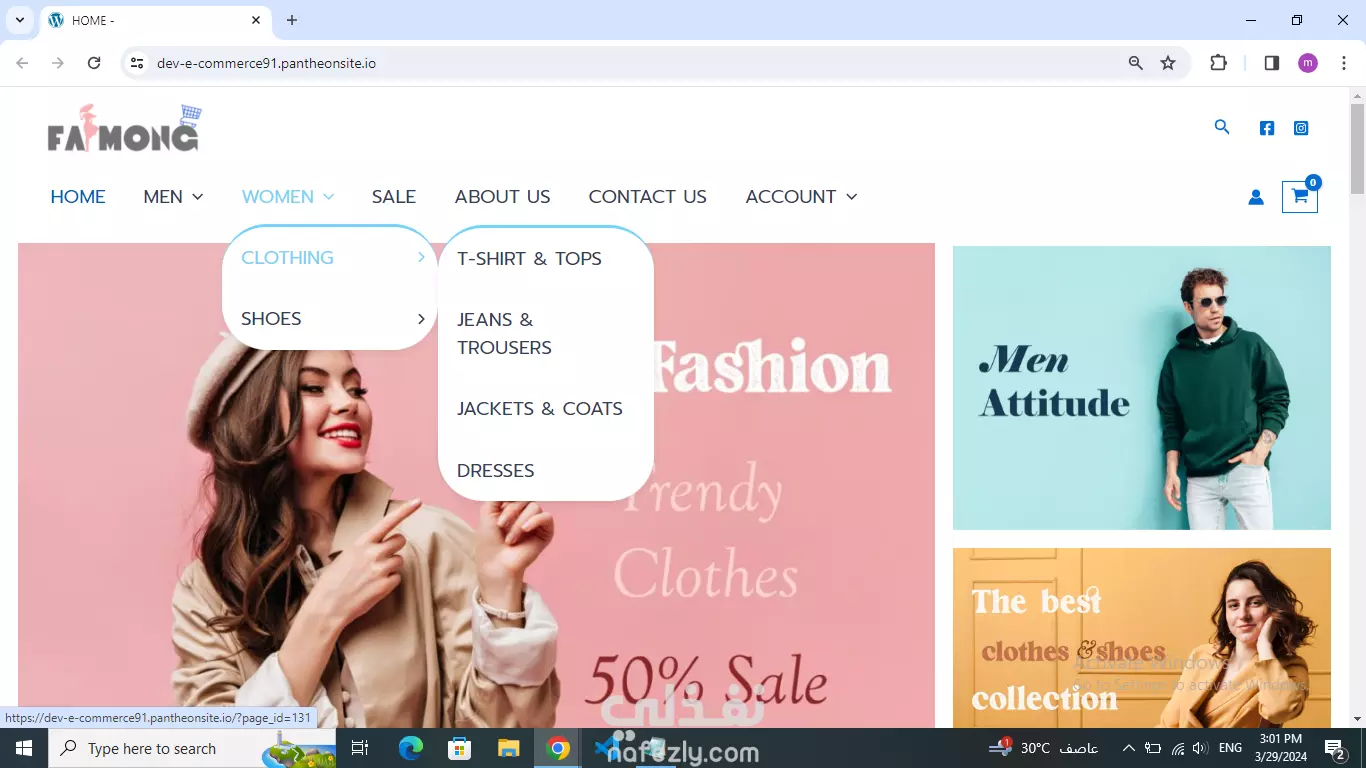Open Chrome profile avatar

click(x=1308, y=63)
